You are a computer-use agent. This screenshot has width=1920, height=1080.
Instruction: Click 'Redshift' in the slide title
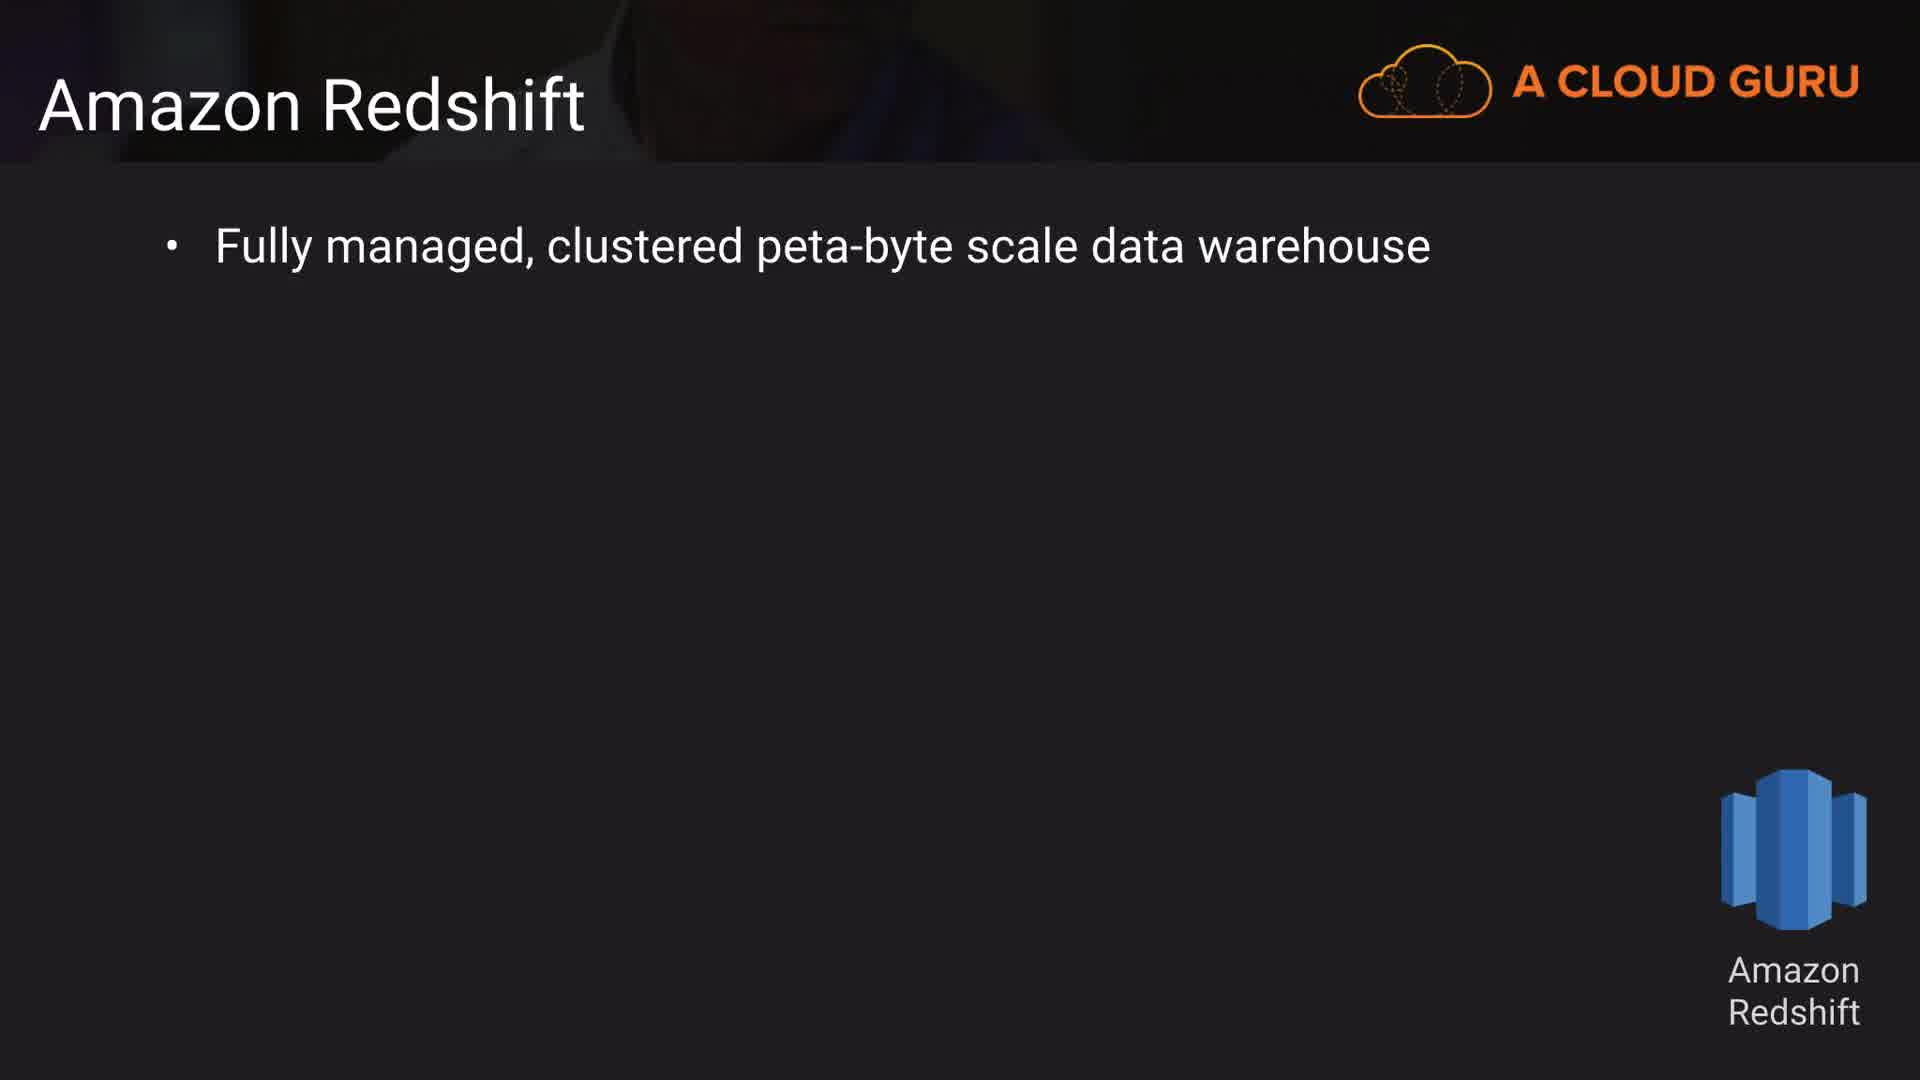pyautogui.click(x=453, y=105)
